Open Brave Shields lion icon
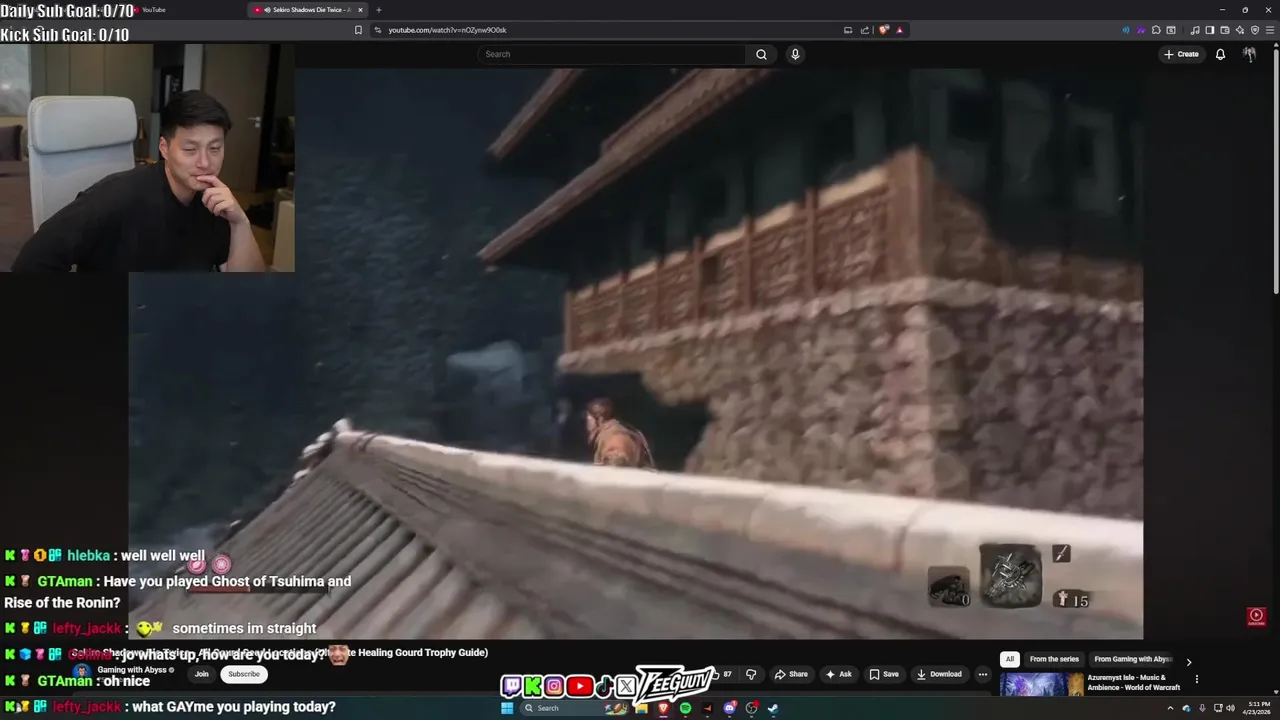Viewport: 1280px width, 720px height. (x=883, y=30)
